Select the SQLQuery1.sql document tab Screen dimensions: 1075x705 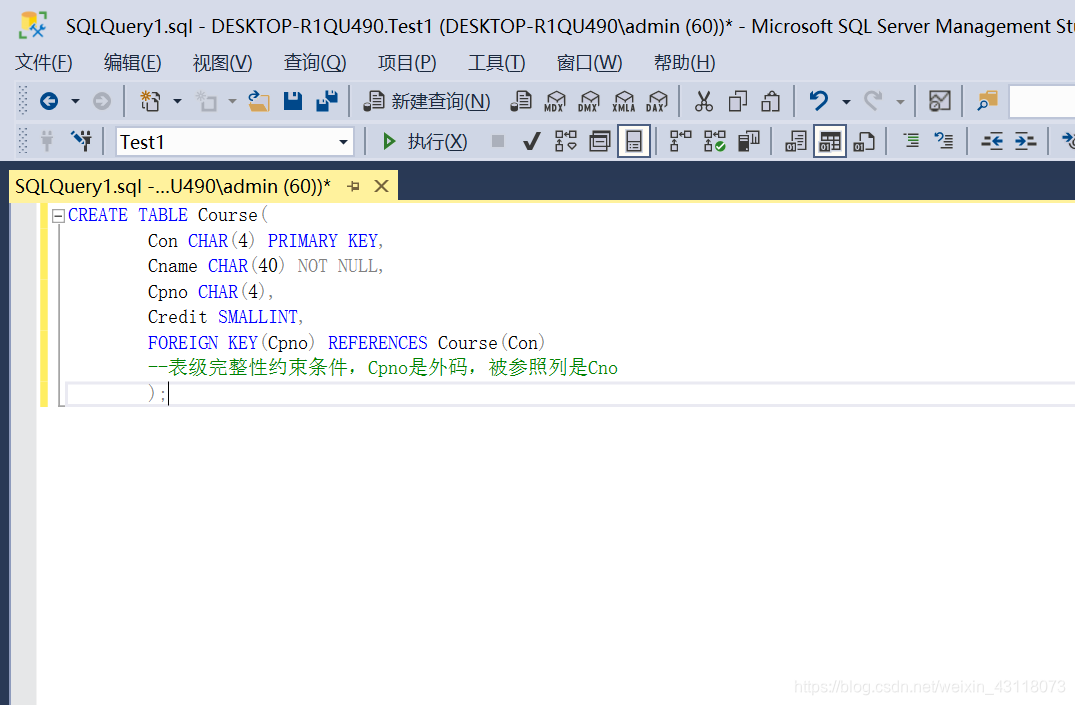point(173,187)
